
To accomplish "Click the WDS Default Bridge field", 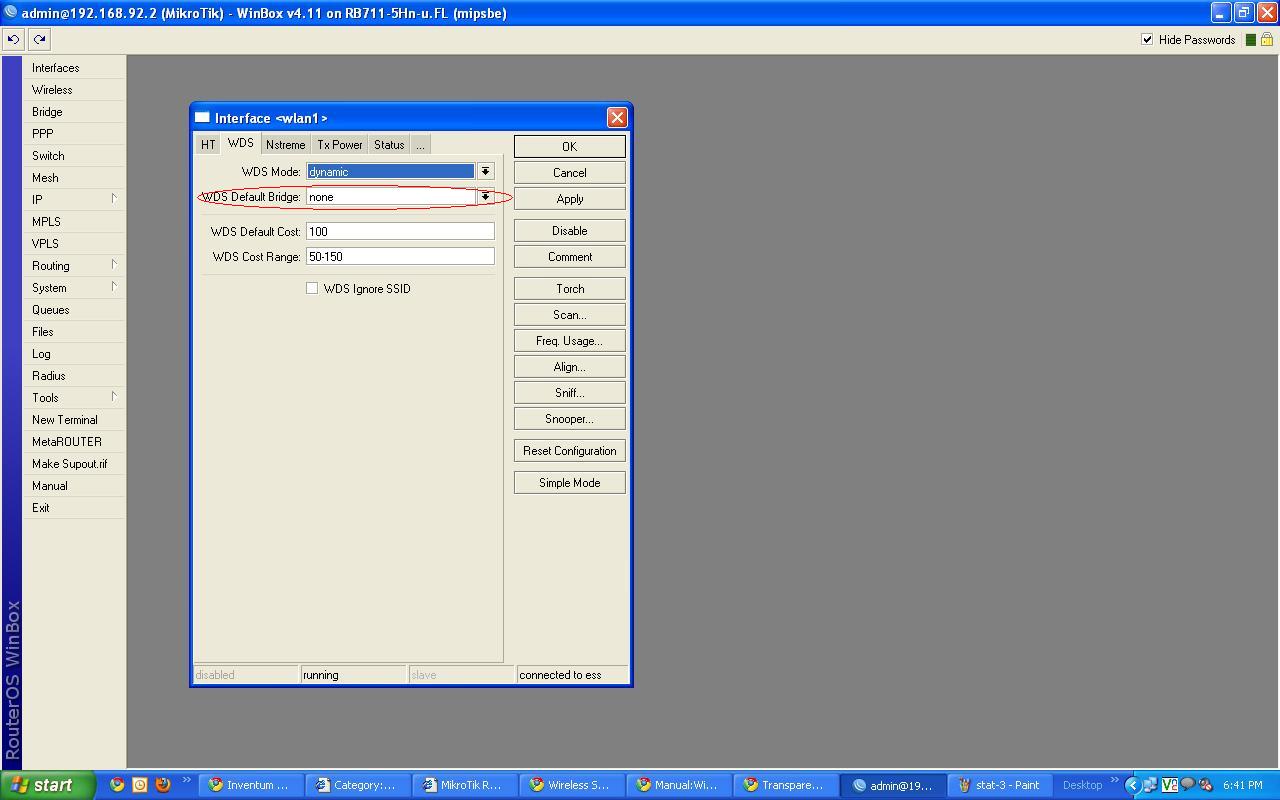I will click(x=391, y=197).
